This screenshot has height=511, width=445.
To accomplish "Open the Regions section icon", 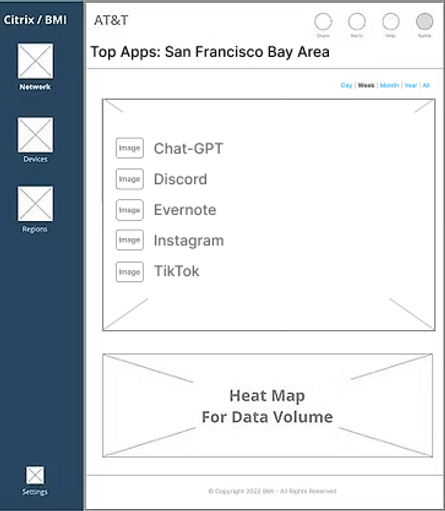I will tap(35, 204).
